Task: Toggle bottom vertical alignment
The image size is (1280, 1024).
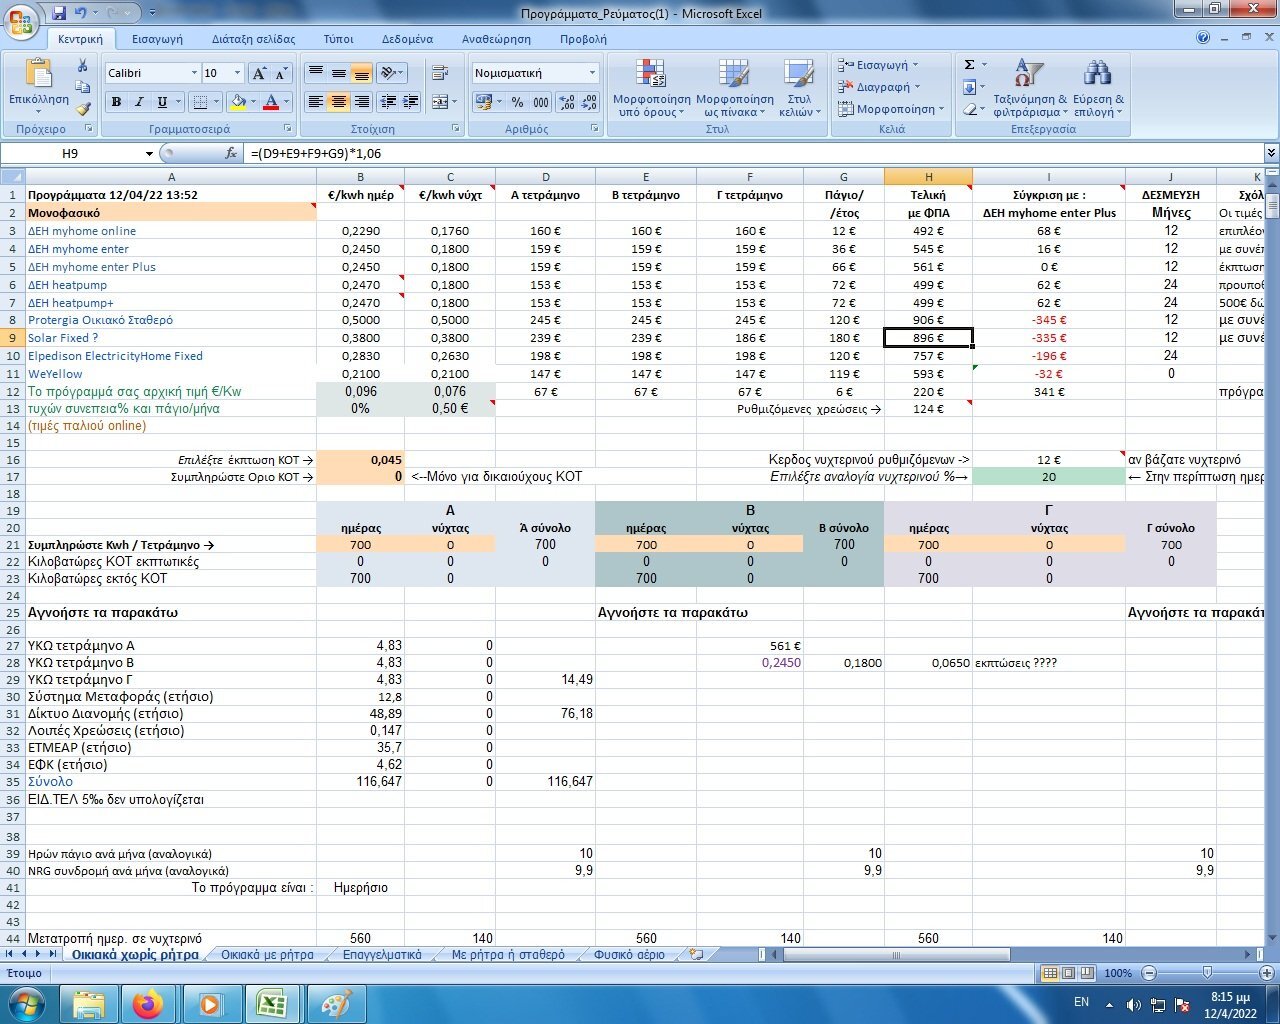Action: coord(362,73)
